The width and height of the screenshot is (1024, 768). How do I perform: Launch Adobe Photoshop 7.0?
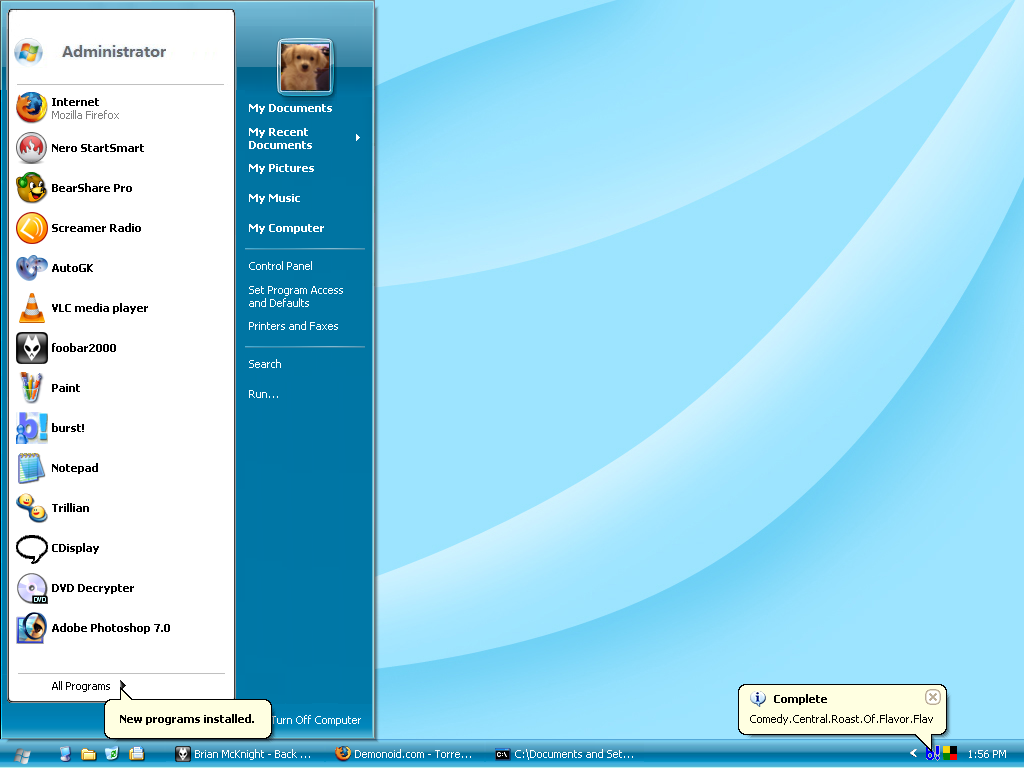[121, 628]
